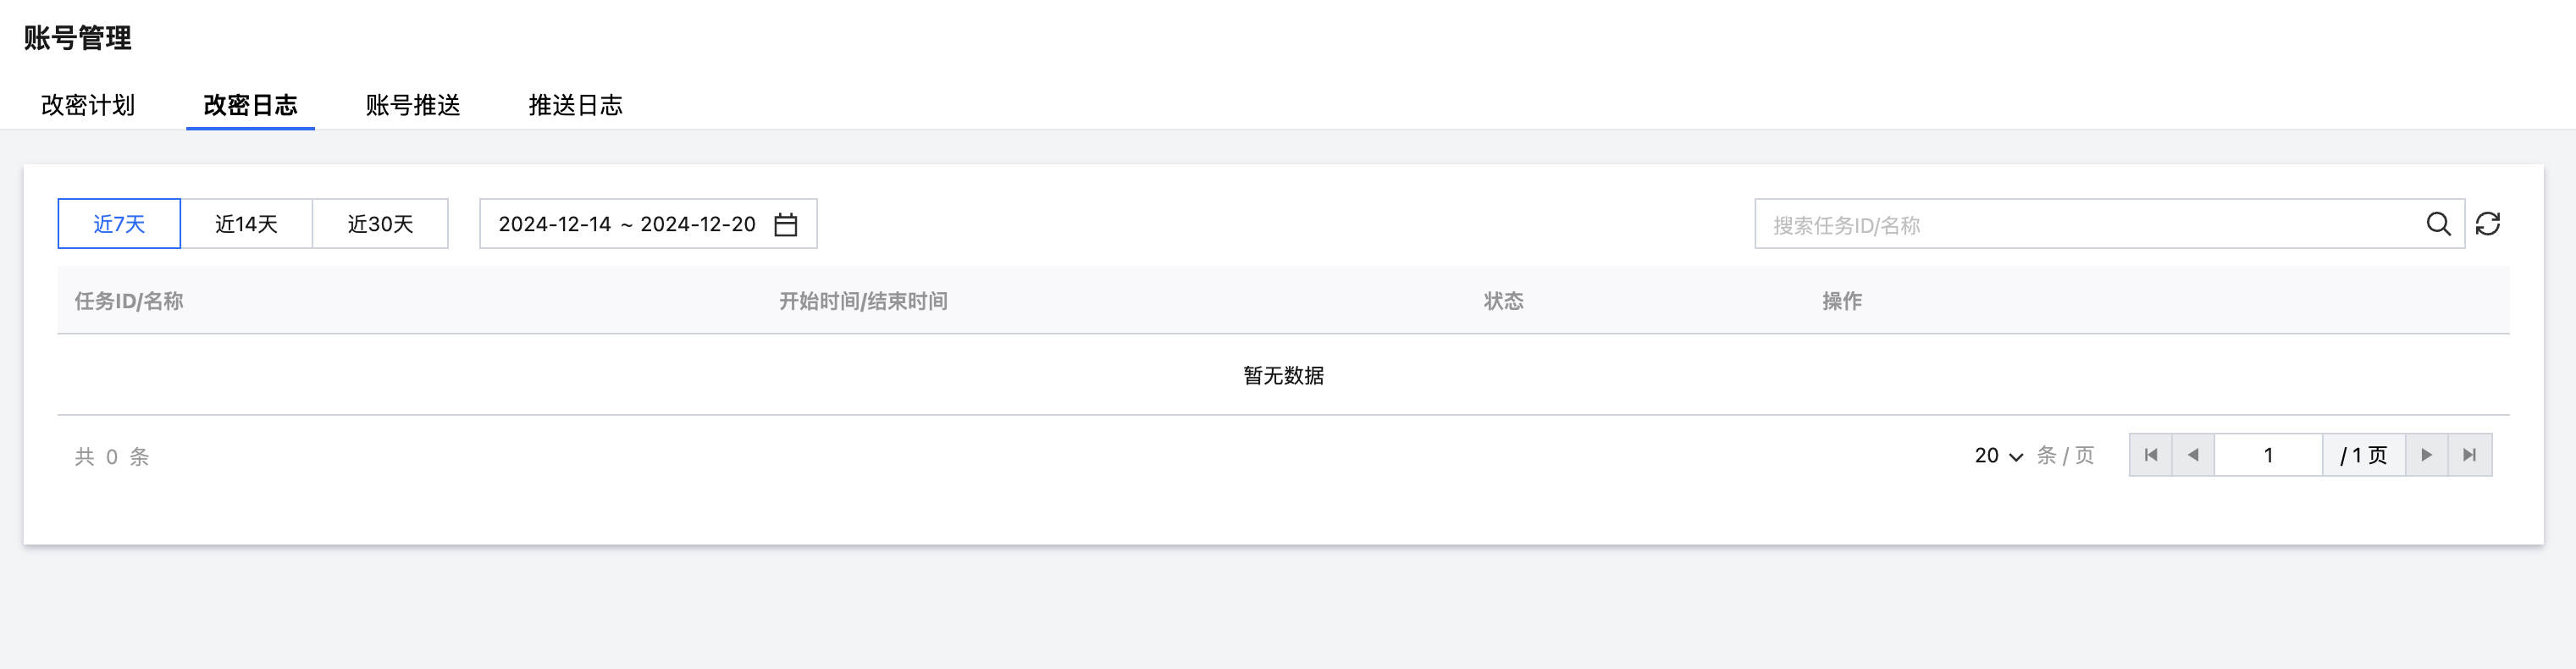Jump to last page arrow
The image size is (2576, 669).
coord(2469,455)
